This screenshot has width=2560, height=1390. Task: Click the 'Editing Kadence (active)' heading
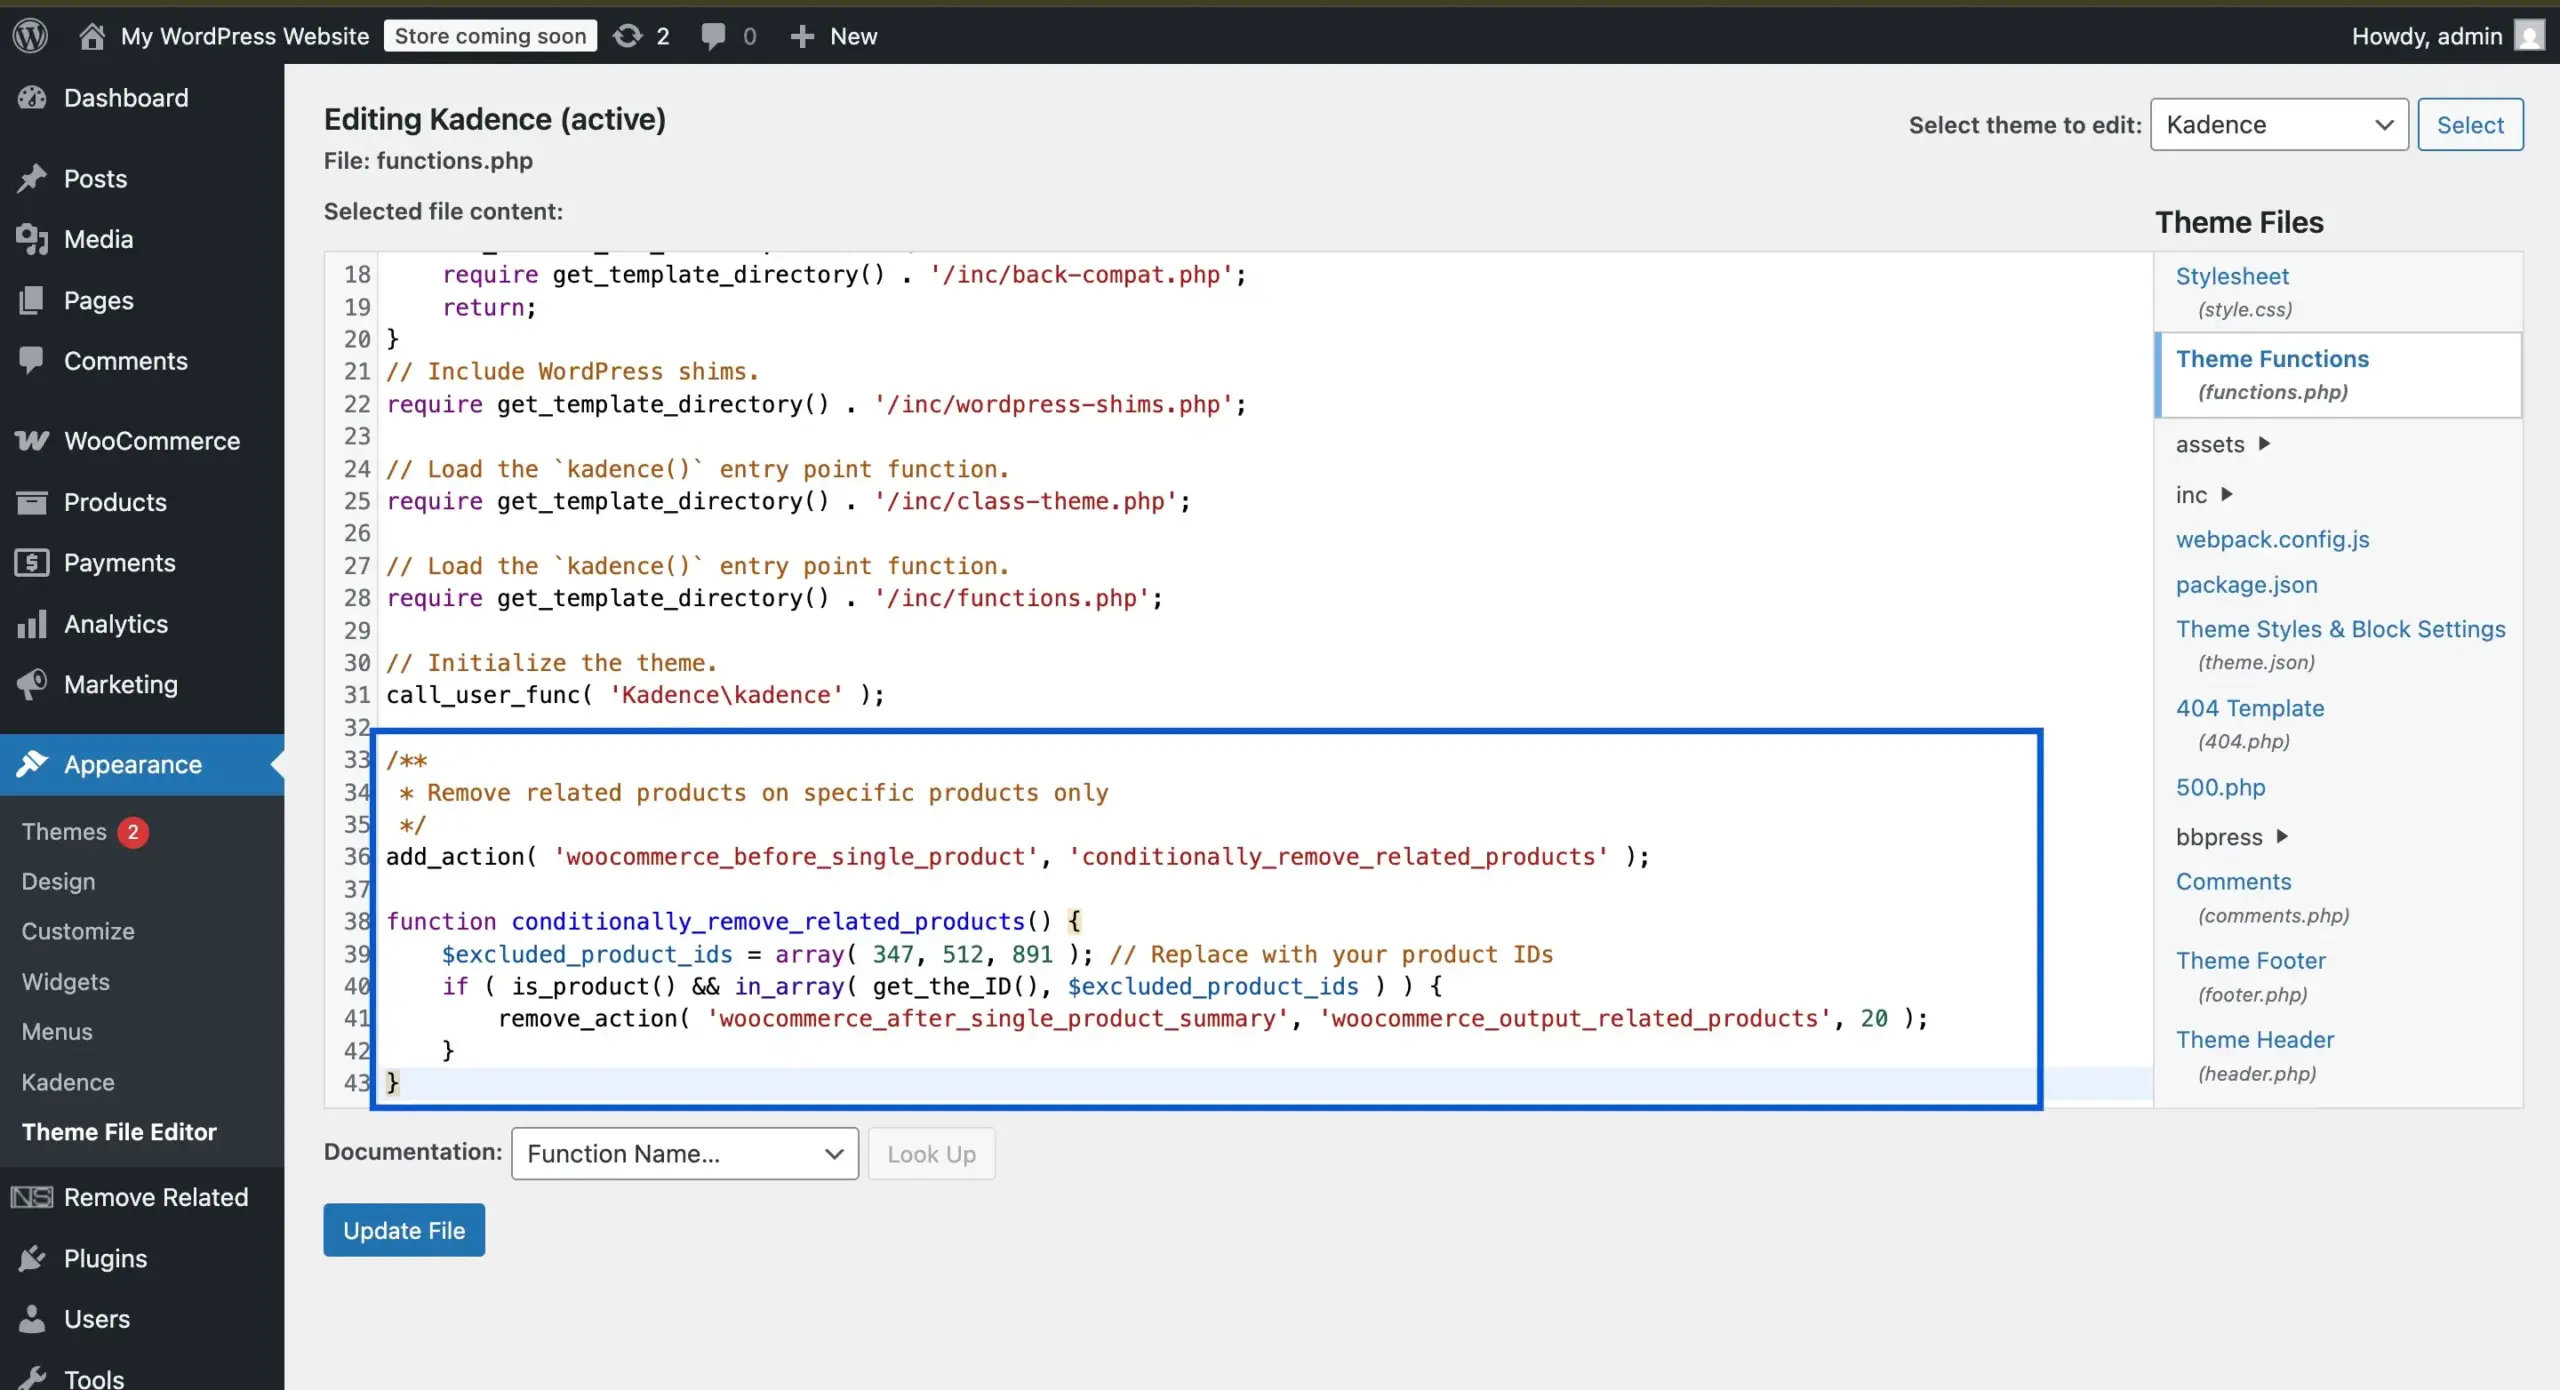495,119
